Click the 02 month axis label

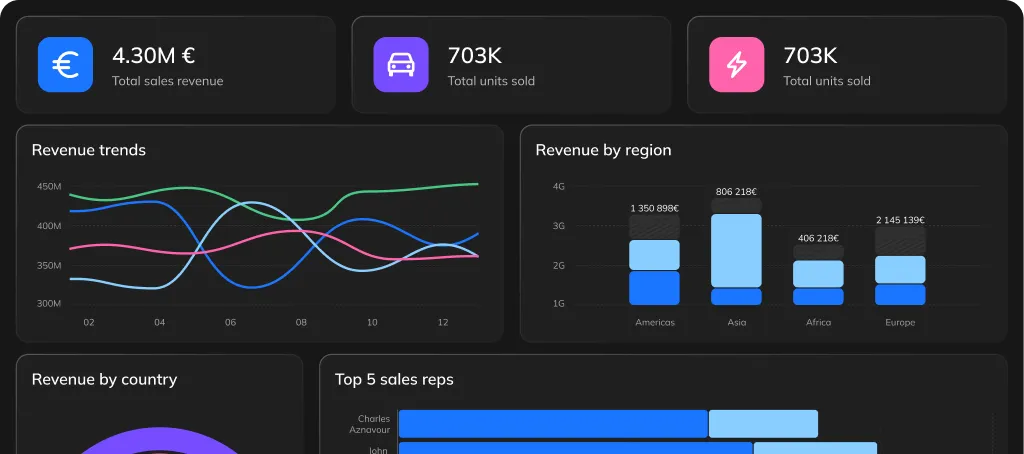pos(89,323)
